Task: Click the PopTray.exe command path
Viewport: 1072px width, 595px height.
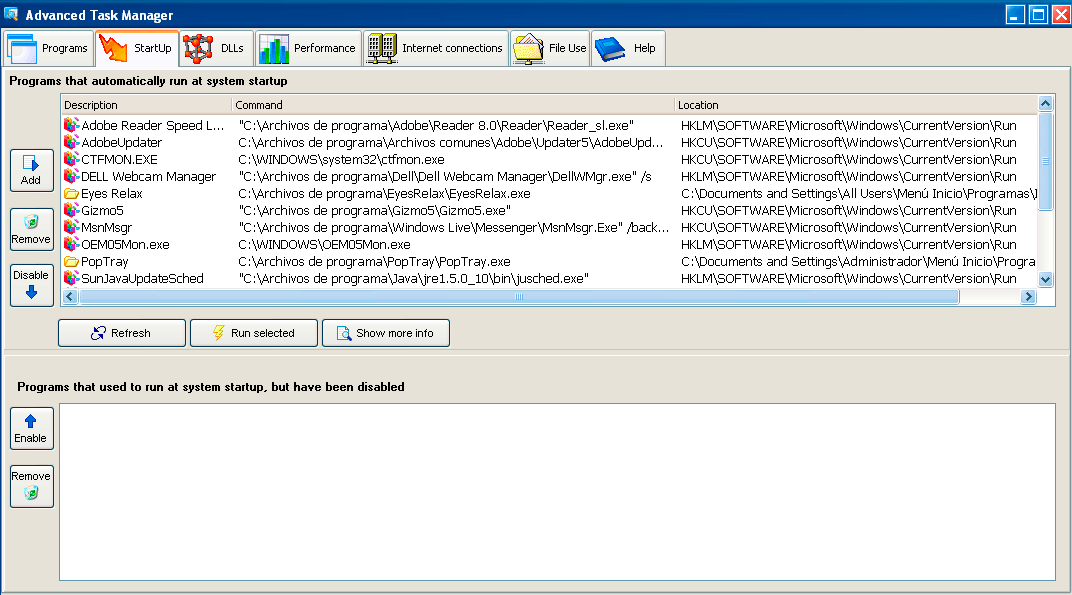Action: (374, 261)
